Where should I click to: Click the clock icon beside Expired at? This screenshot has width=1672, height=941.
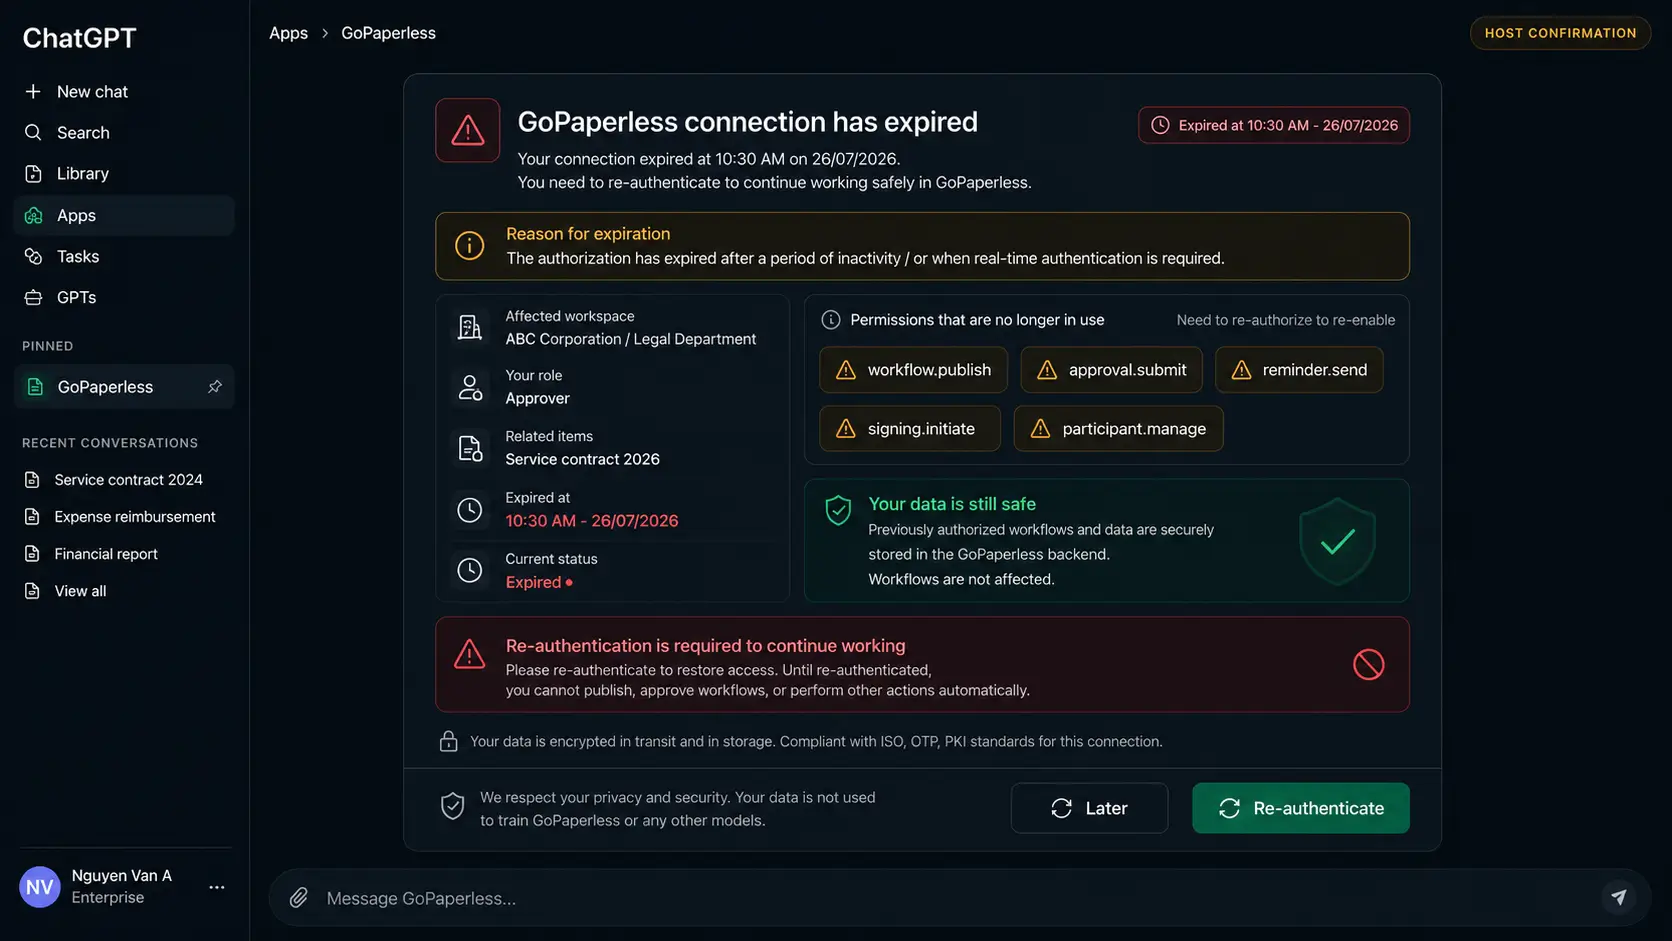tap(469, 510)
